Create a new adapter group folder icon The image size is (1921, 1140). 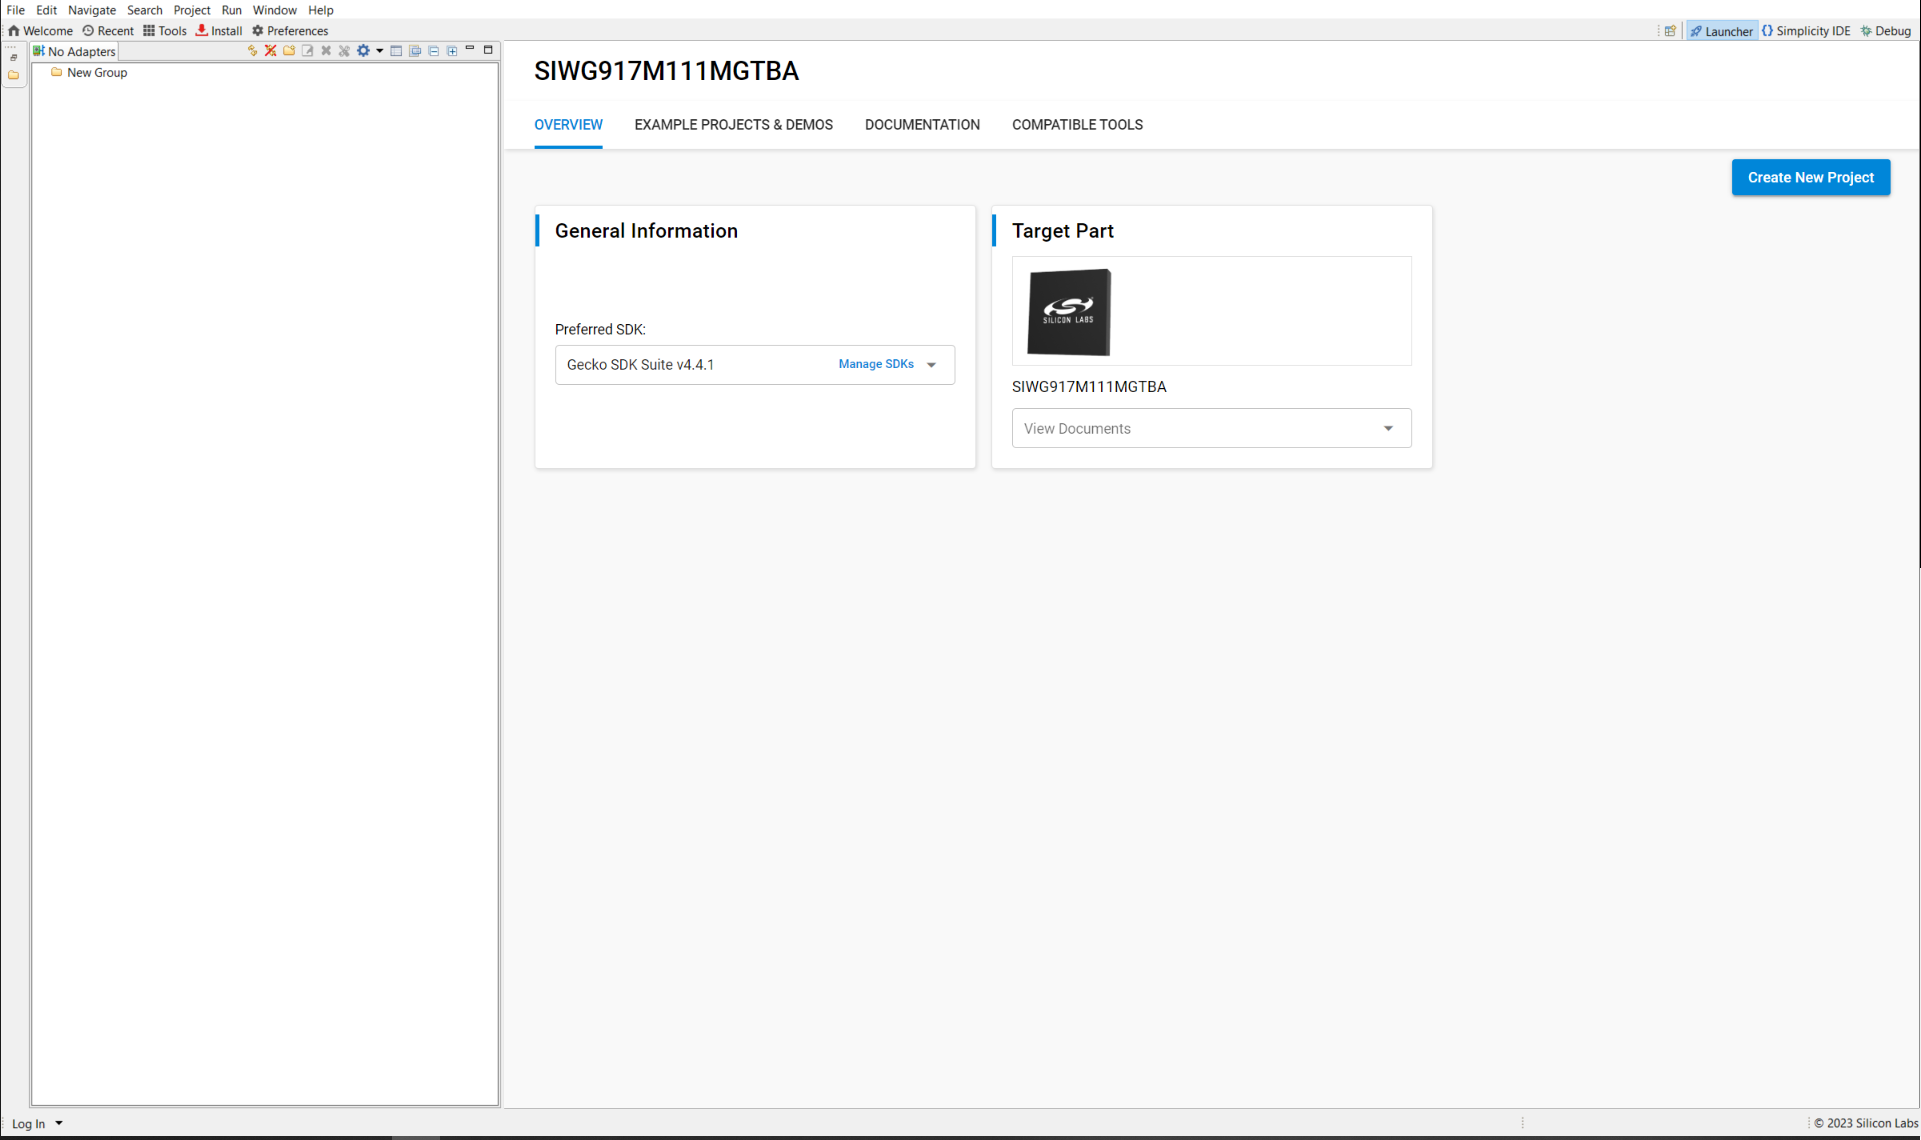289,51
